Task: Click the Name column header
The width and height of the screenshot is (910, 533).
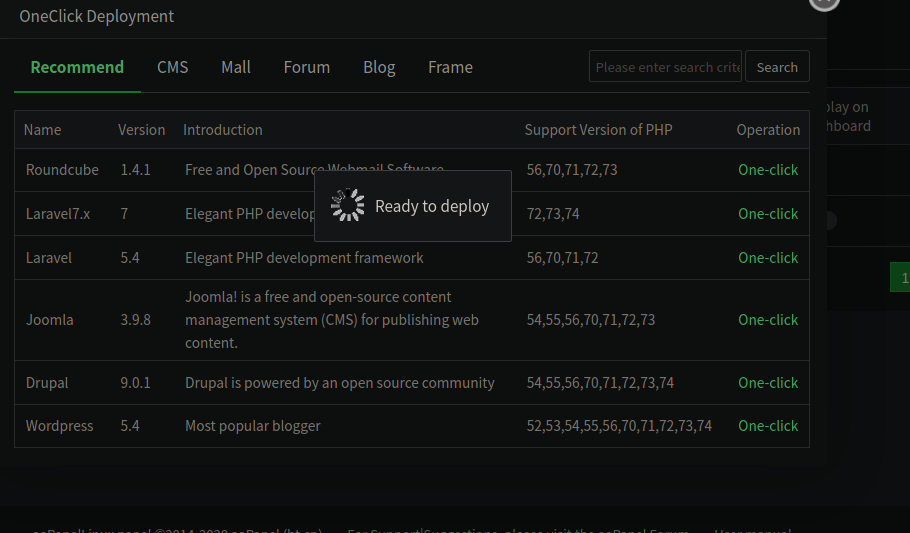Action: tap(43, 130)
